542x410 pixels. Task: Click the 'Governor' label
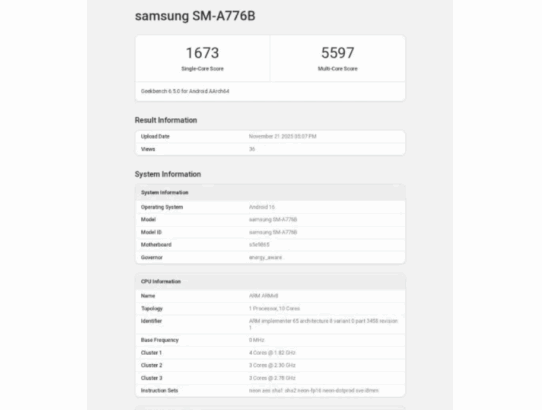[x=151, y=258]
